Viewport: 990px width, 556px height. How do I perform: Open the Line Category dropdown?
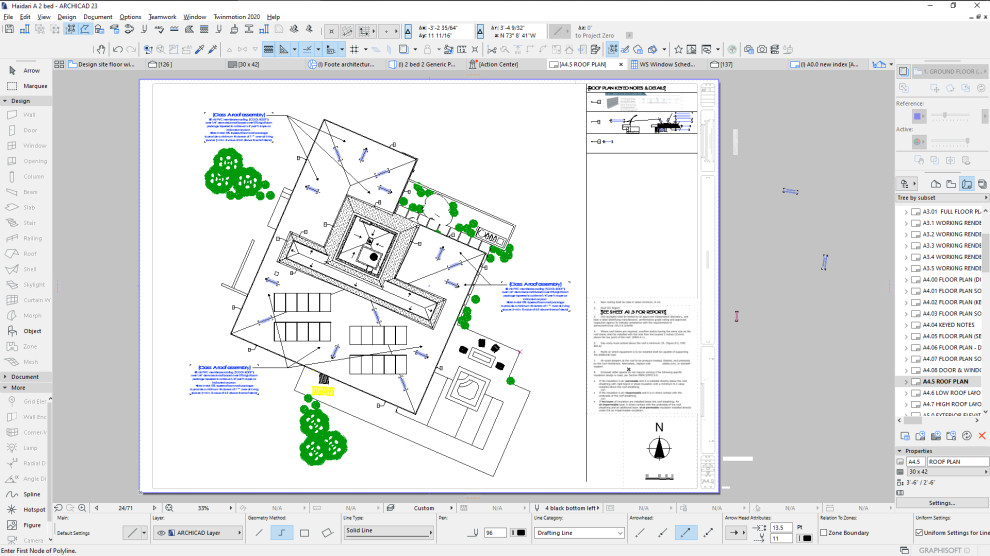coord(580,533)
